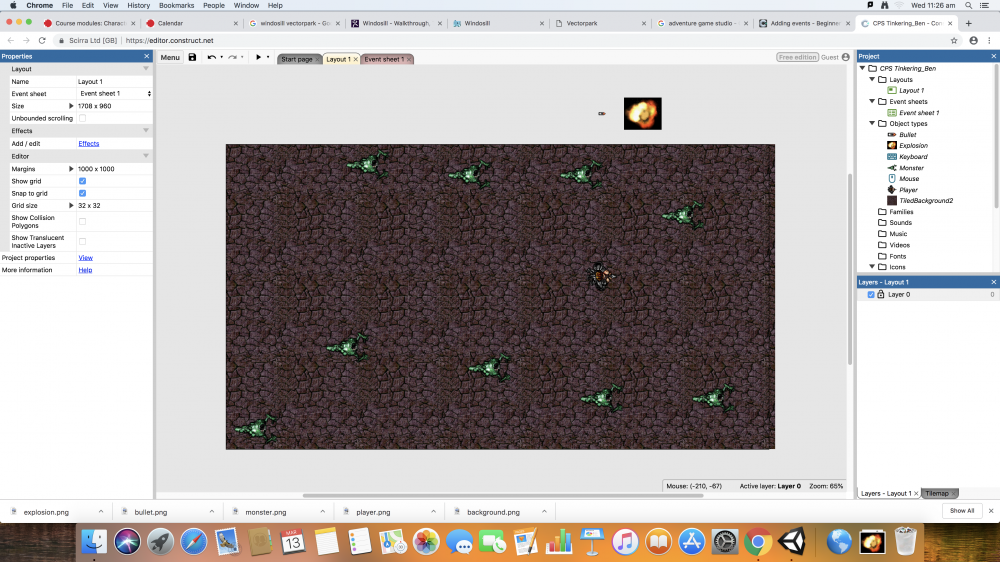Reload the browser page

tap(42, 40)
